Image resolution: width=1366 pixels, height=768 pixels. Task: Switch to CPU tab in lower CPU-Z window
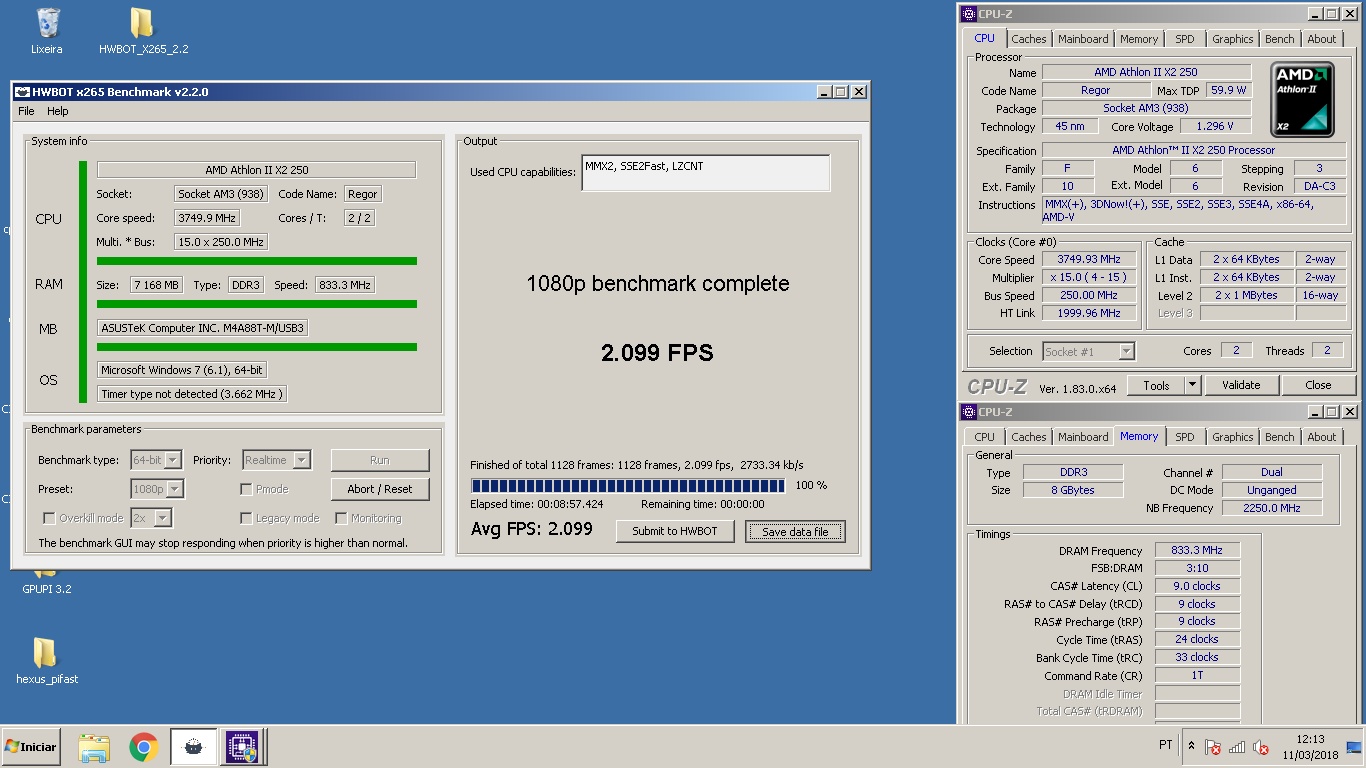pyautogui.click(x=985, y=437)
